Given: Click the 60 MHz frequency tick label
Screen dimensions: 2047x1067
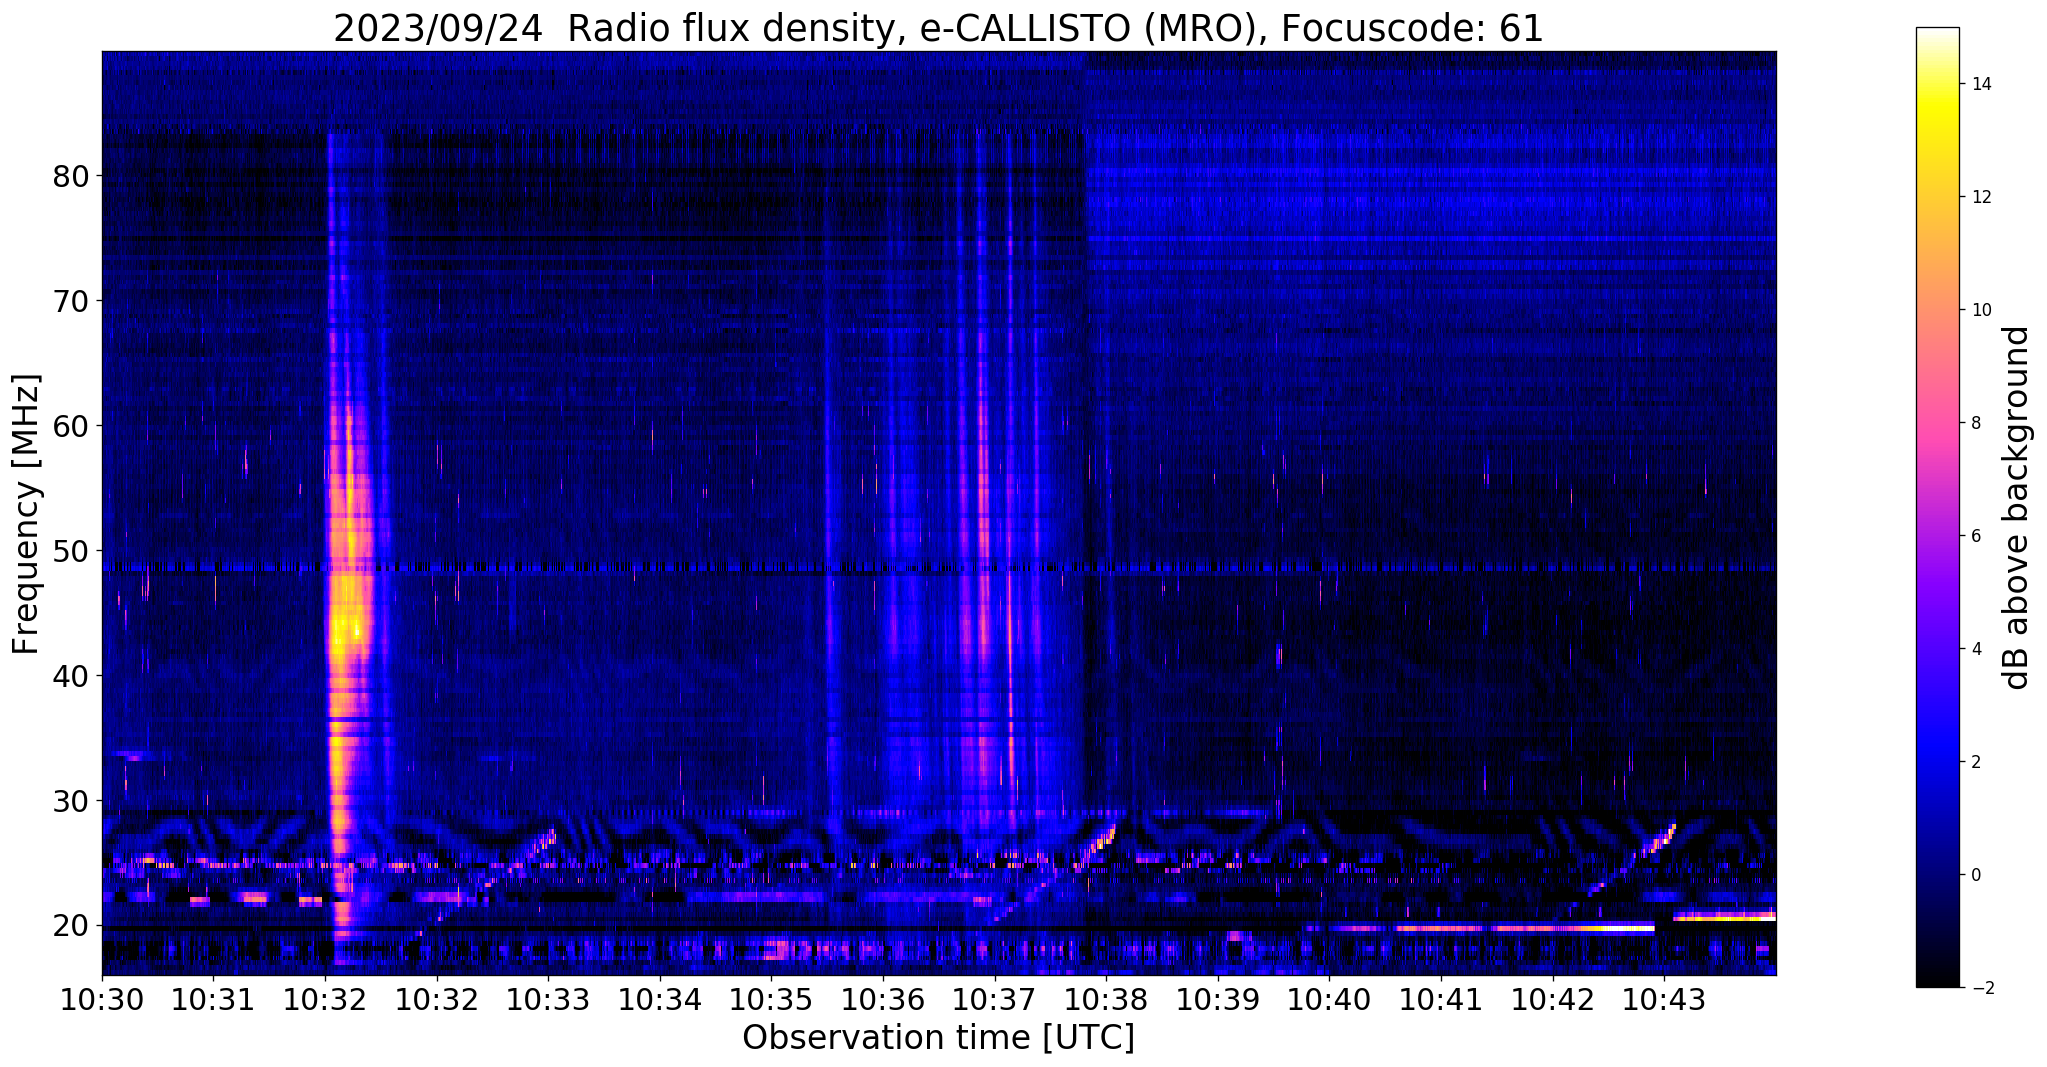Looking at the screenshot, I should click(x=72, y=426).
